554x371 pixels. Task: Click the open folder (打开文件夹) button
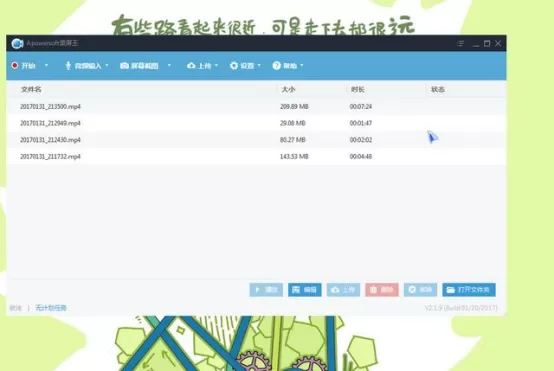(x=469, y=290)
